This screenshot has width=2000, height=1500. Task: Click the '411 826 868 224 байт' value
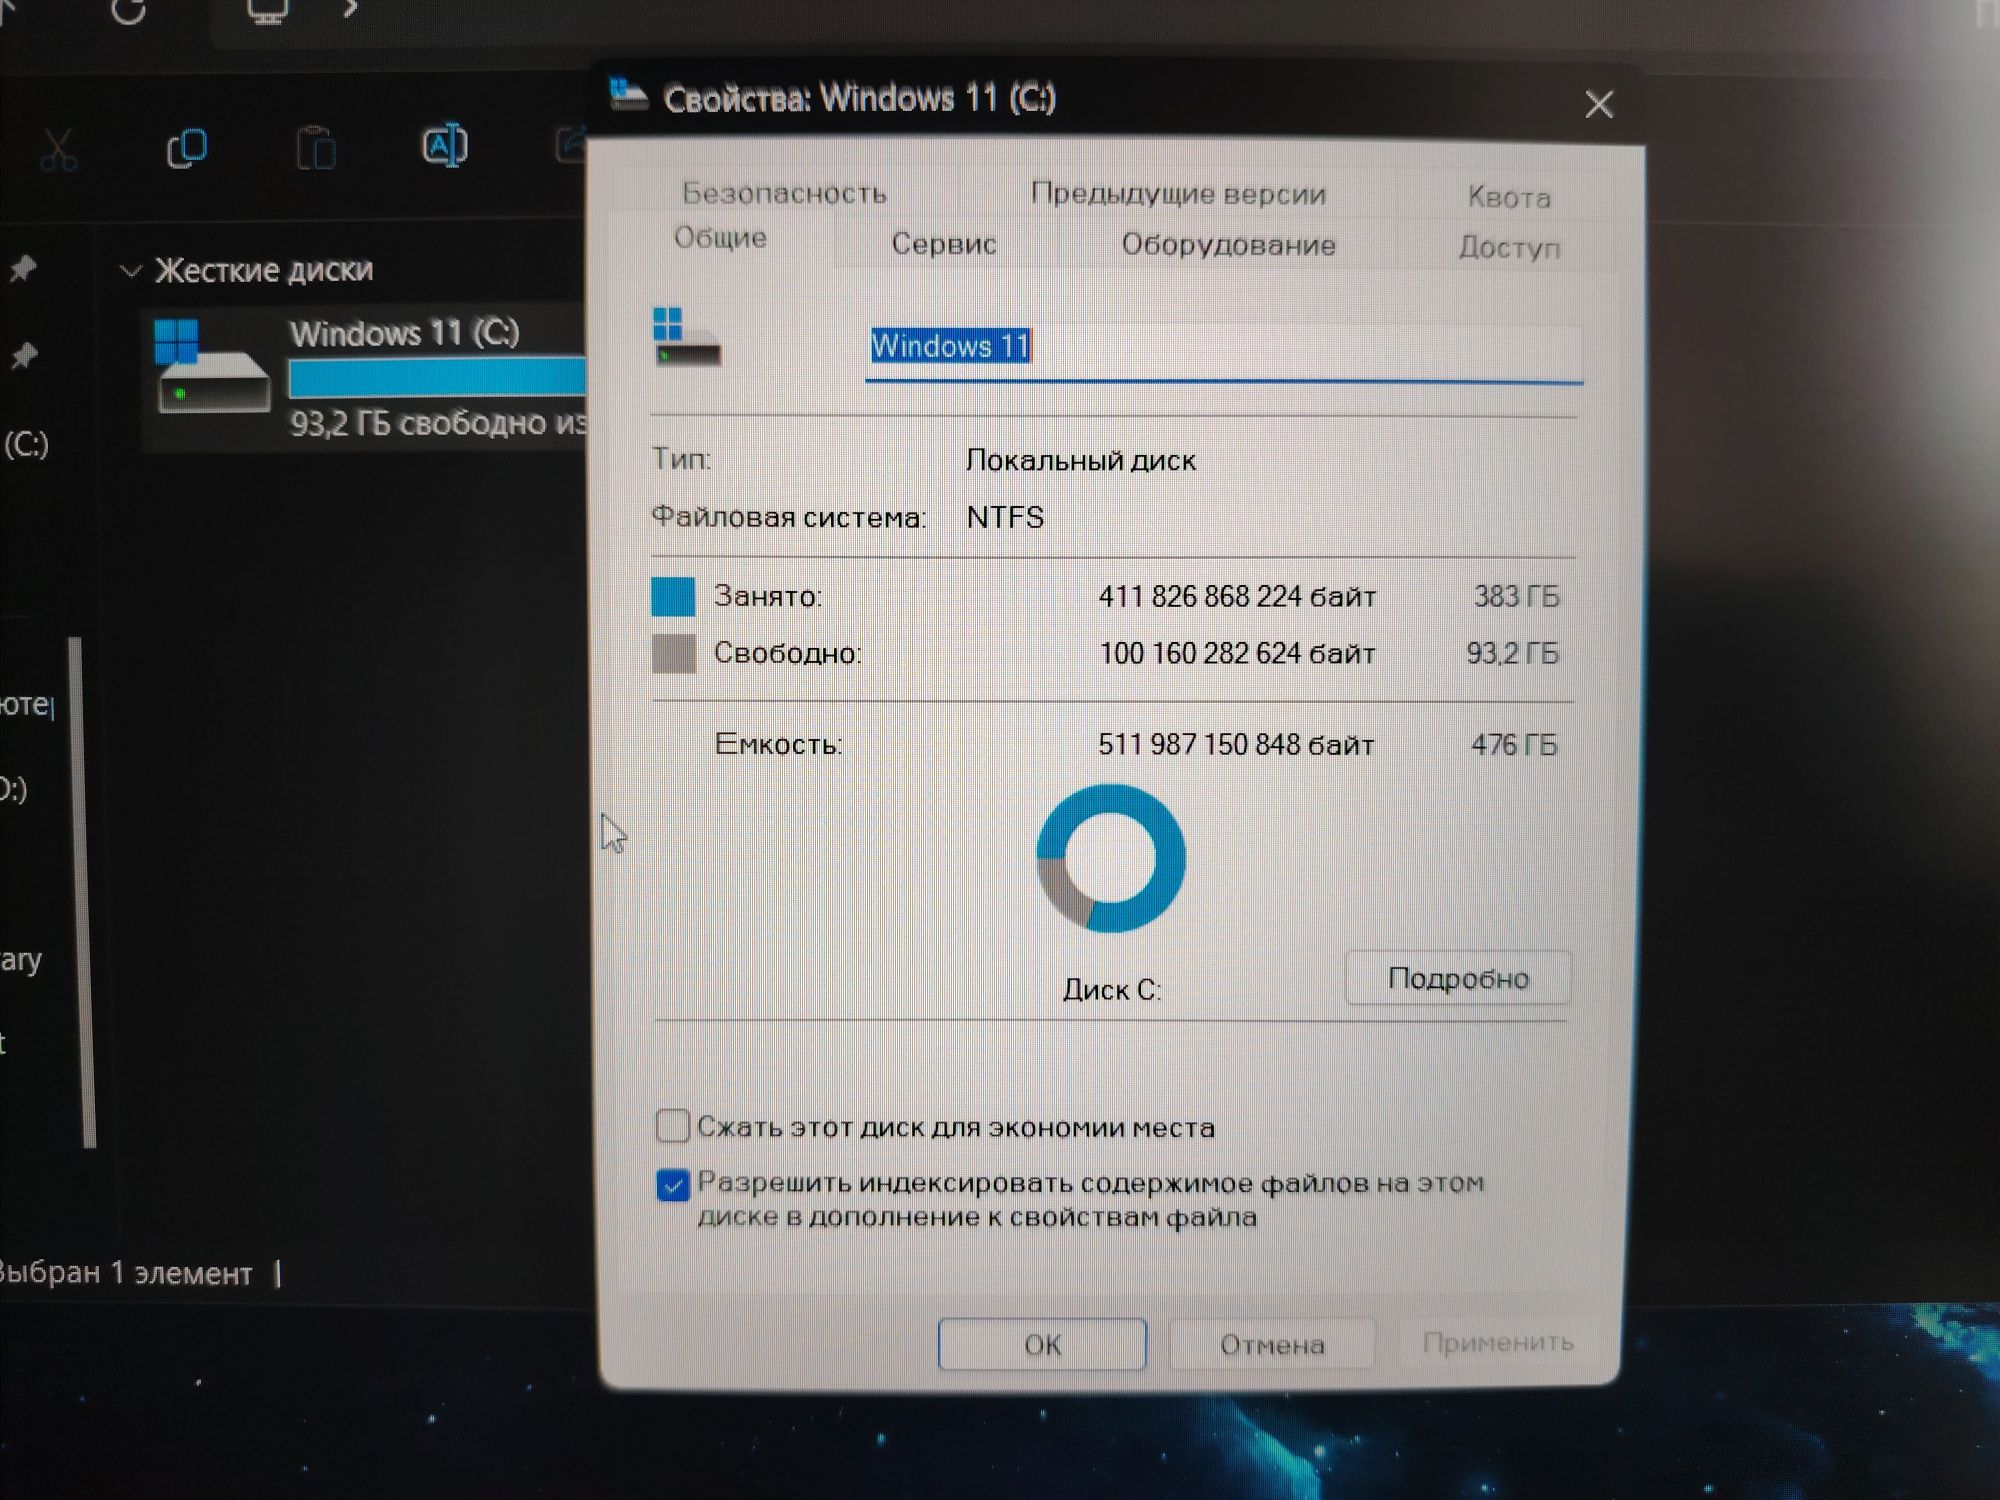(1237, 597)
